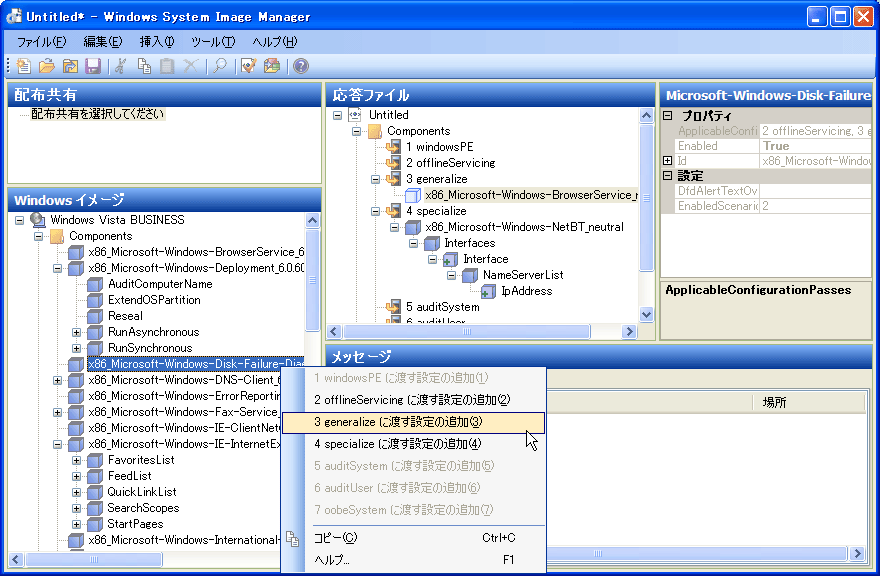Collapse the NetBT_neutral component node

[x=395, y=227]
